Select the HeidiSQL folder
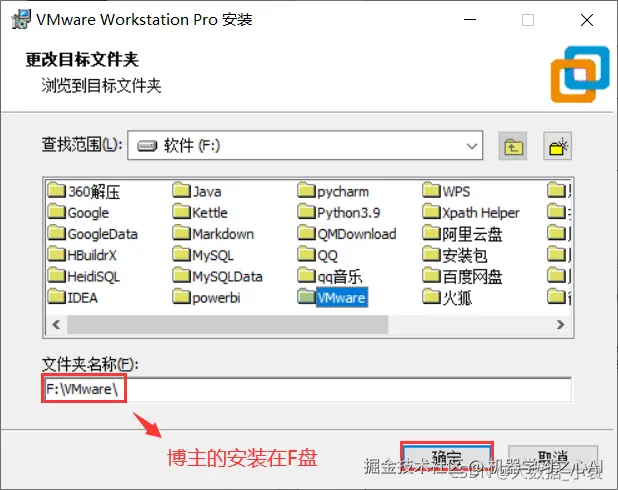Image resolution: width=618 pixels, height=490 pixels. [x=84, y=276]
